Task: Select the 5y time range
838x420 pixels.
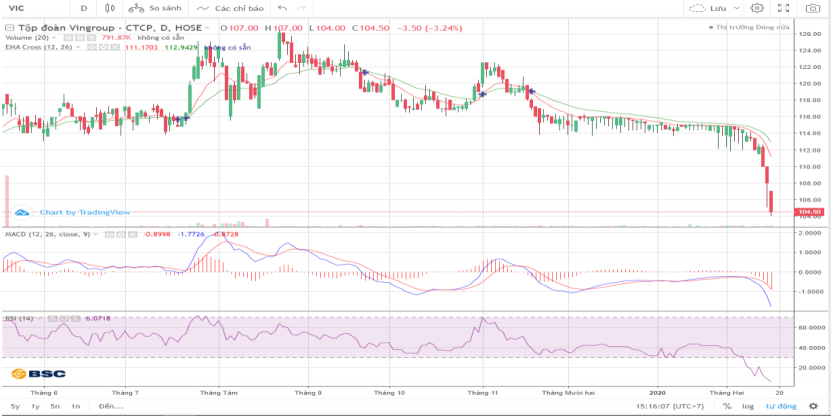Action: click(x=15, y=407)
